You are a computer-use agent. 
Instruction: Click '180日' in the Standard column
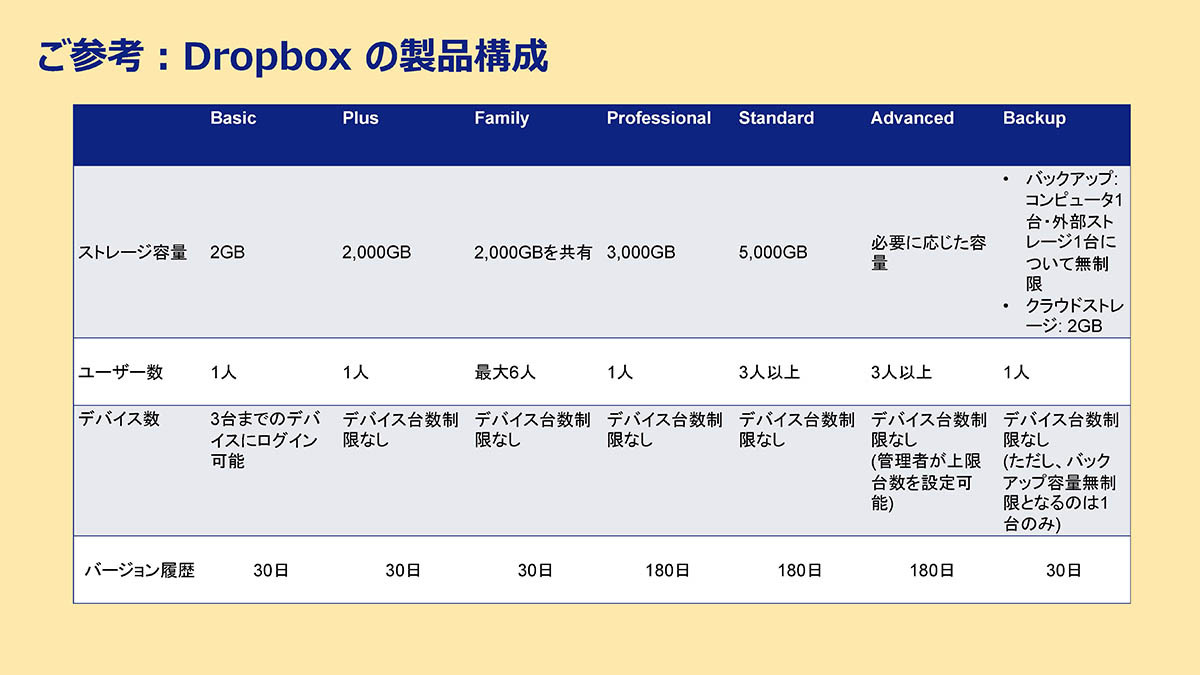click(x=799, y=571)
